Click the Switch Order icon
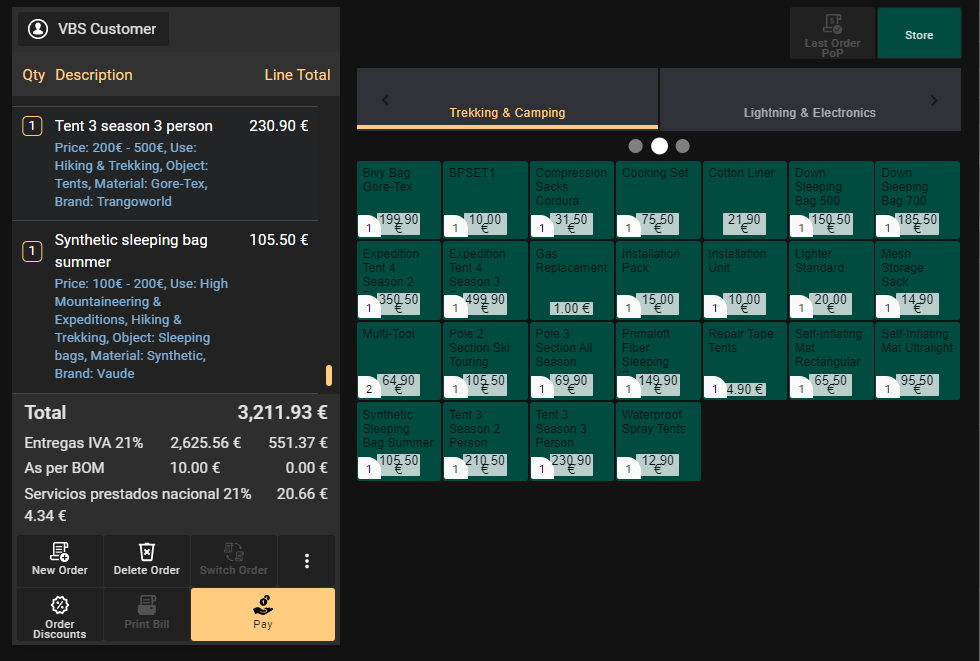 (234, 552)
